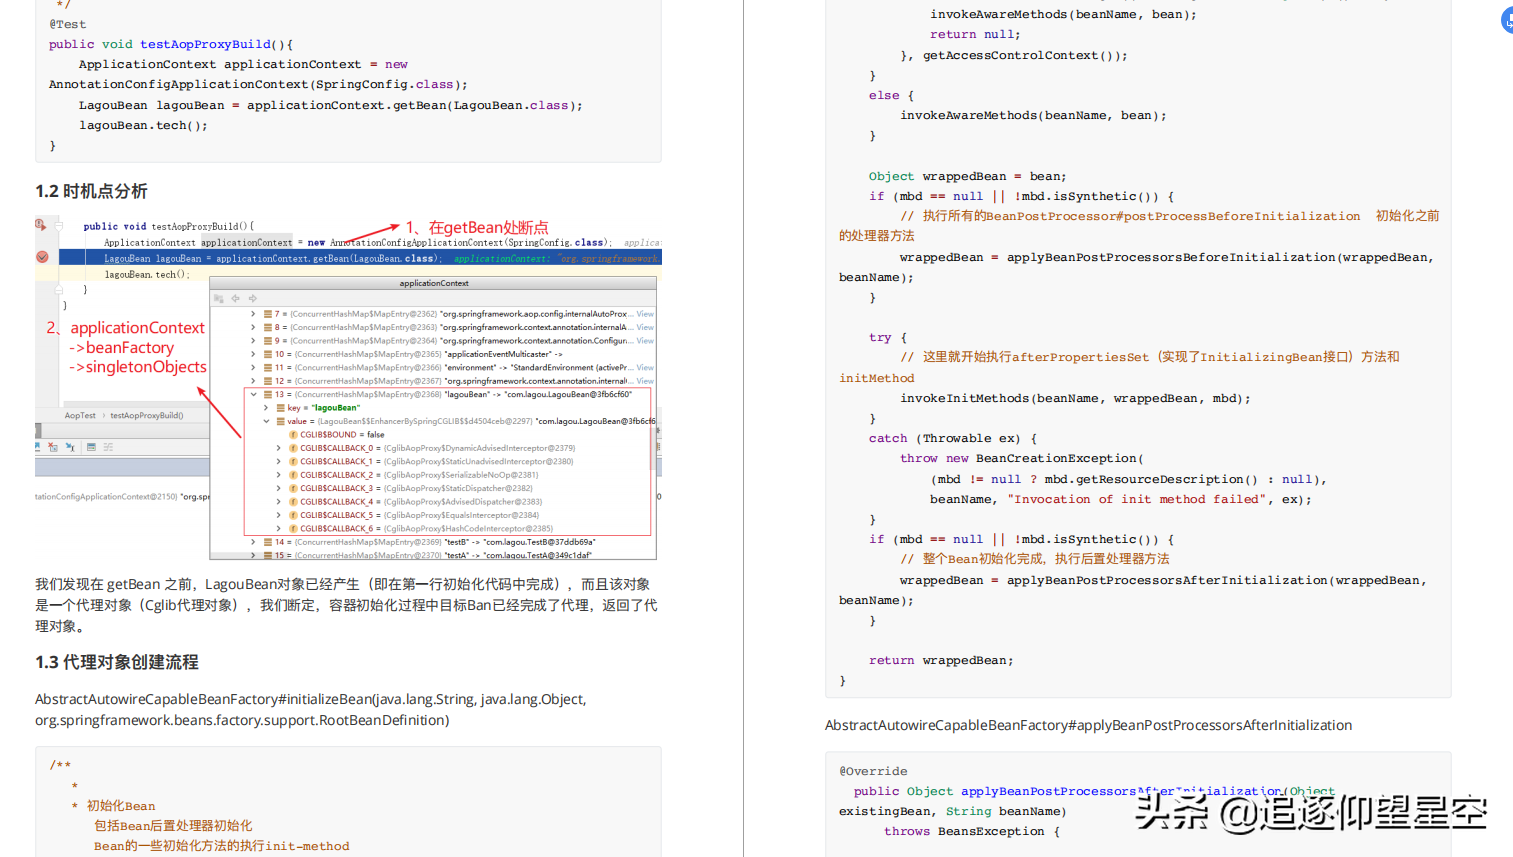Click the comment '初始化Bean' in bottom left code
The width and height of the screenshot is (1513, 857).
point(121,805)
